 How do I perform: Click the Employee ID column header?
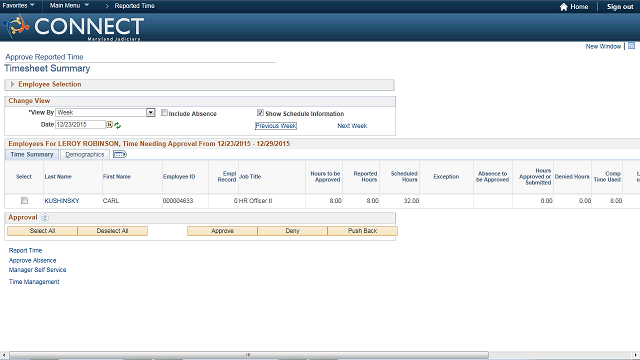[179, 177]
